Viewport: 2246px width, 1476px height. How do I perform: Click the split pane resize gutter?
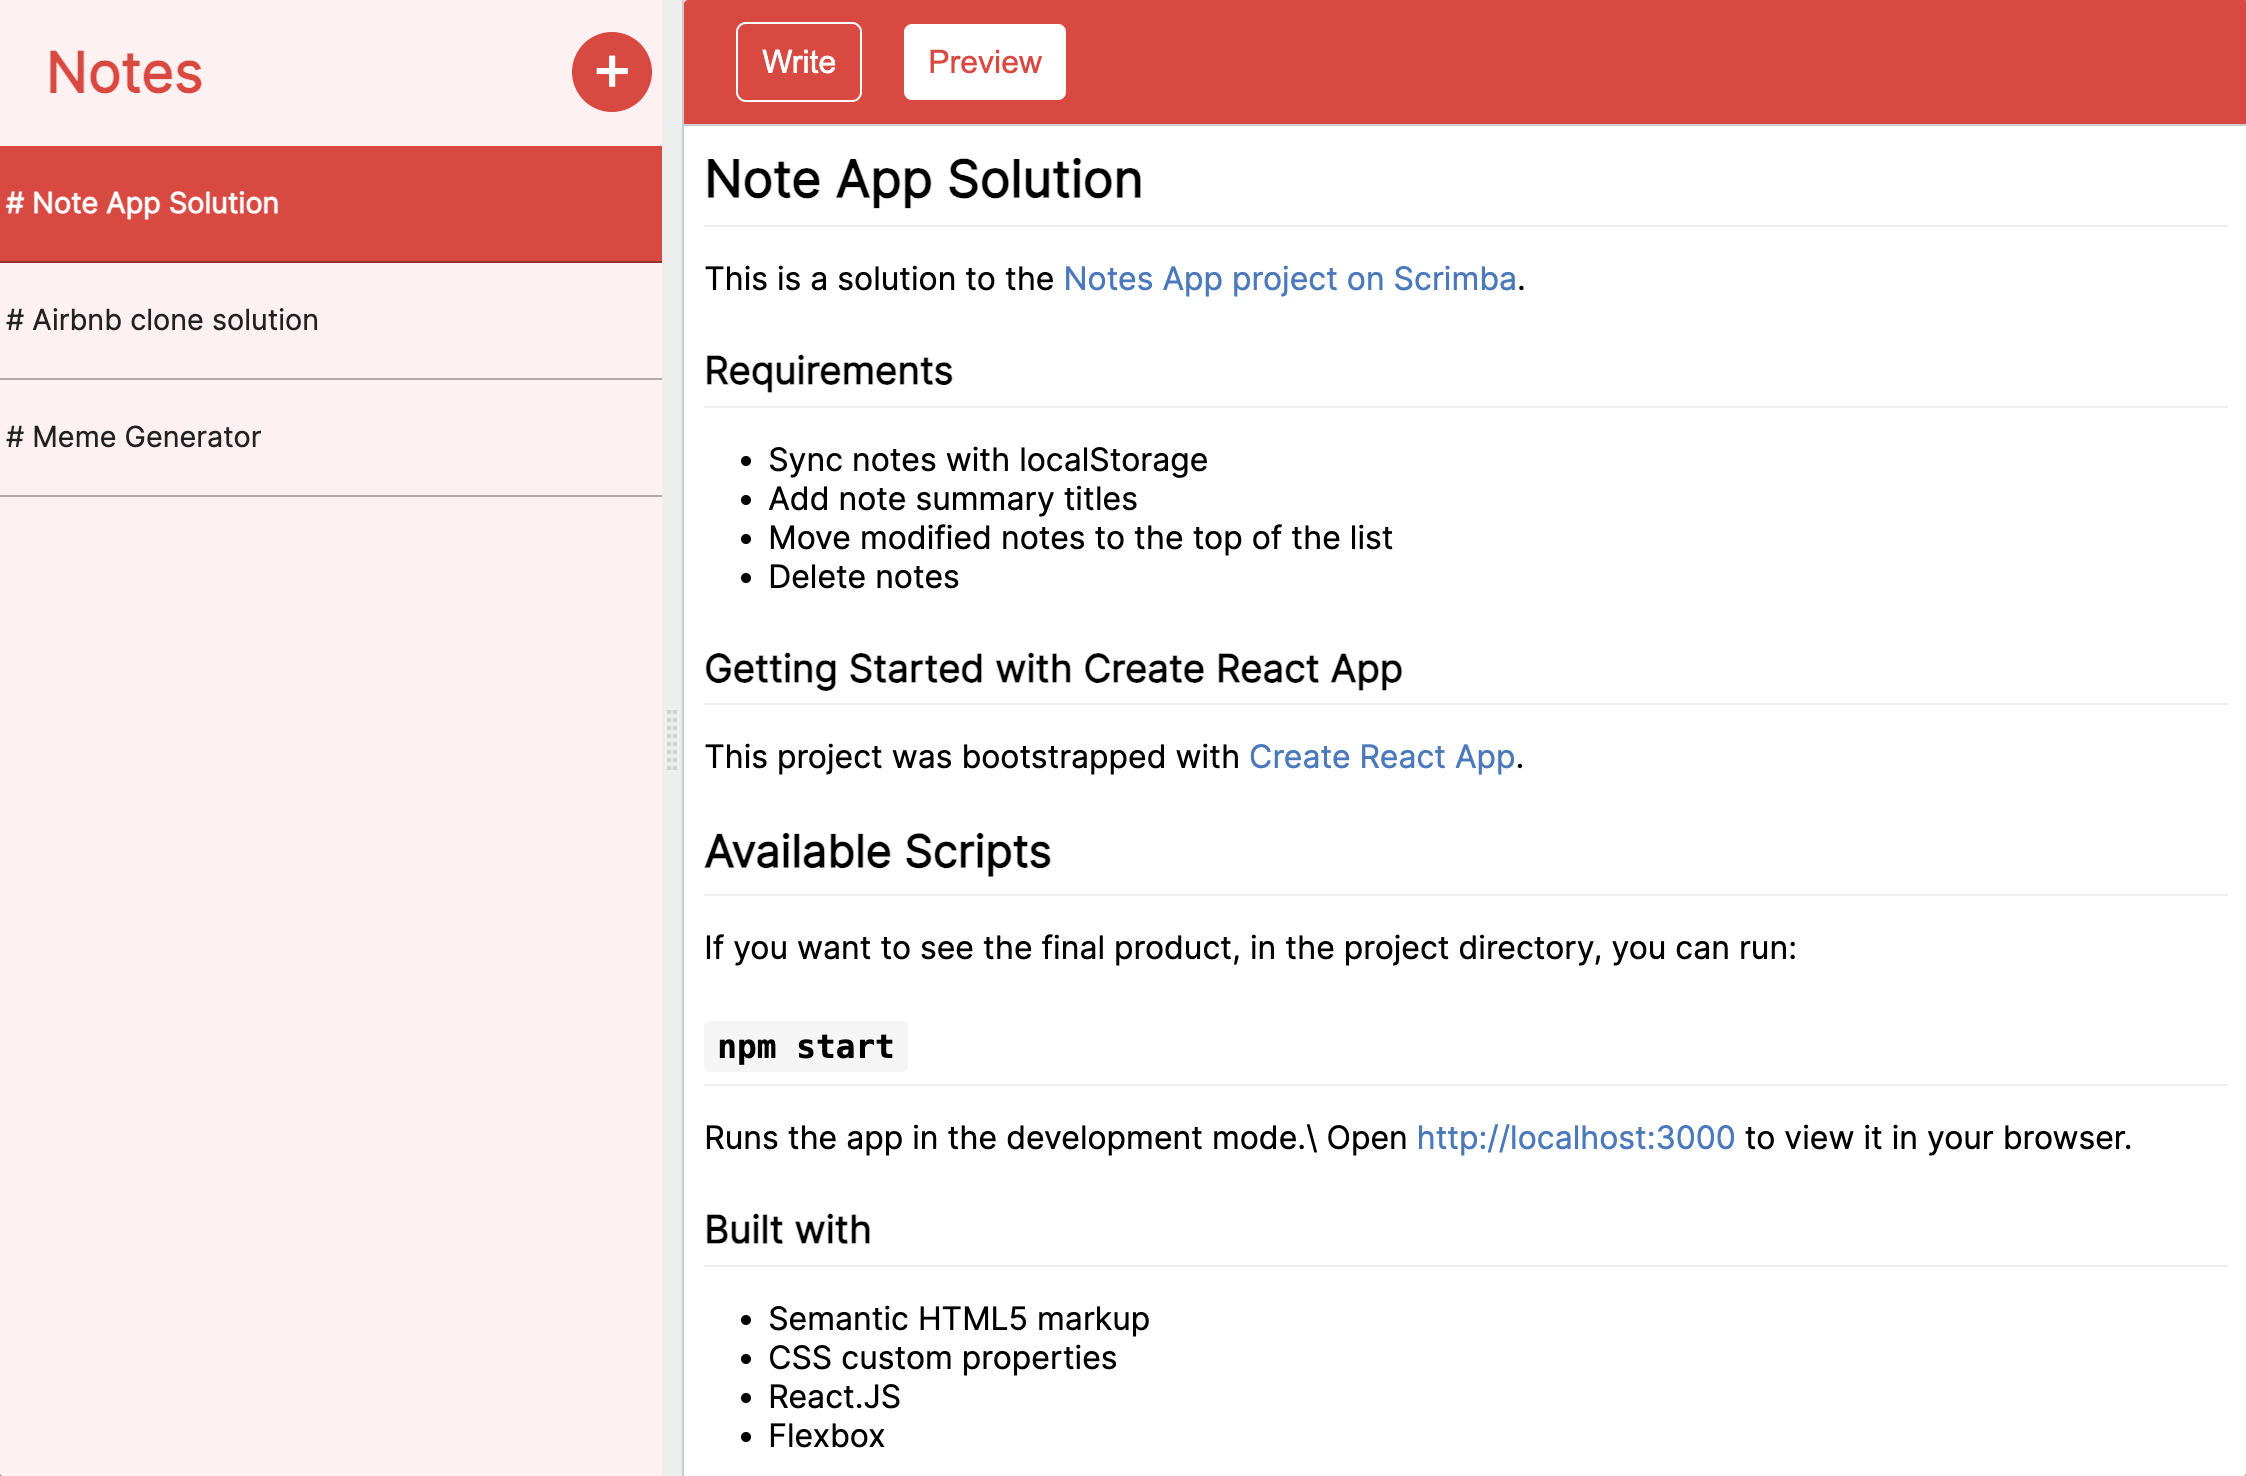[672, 740]
